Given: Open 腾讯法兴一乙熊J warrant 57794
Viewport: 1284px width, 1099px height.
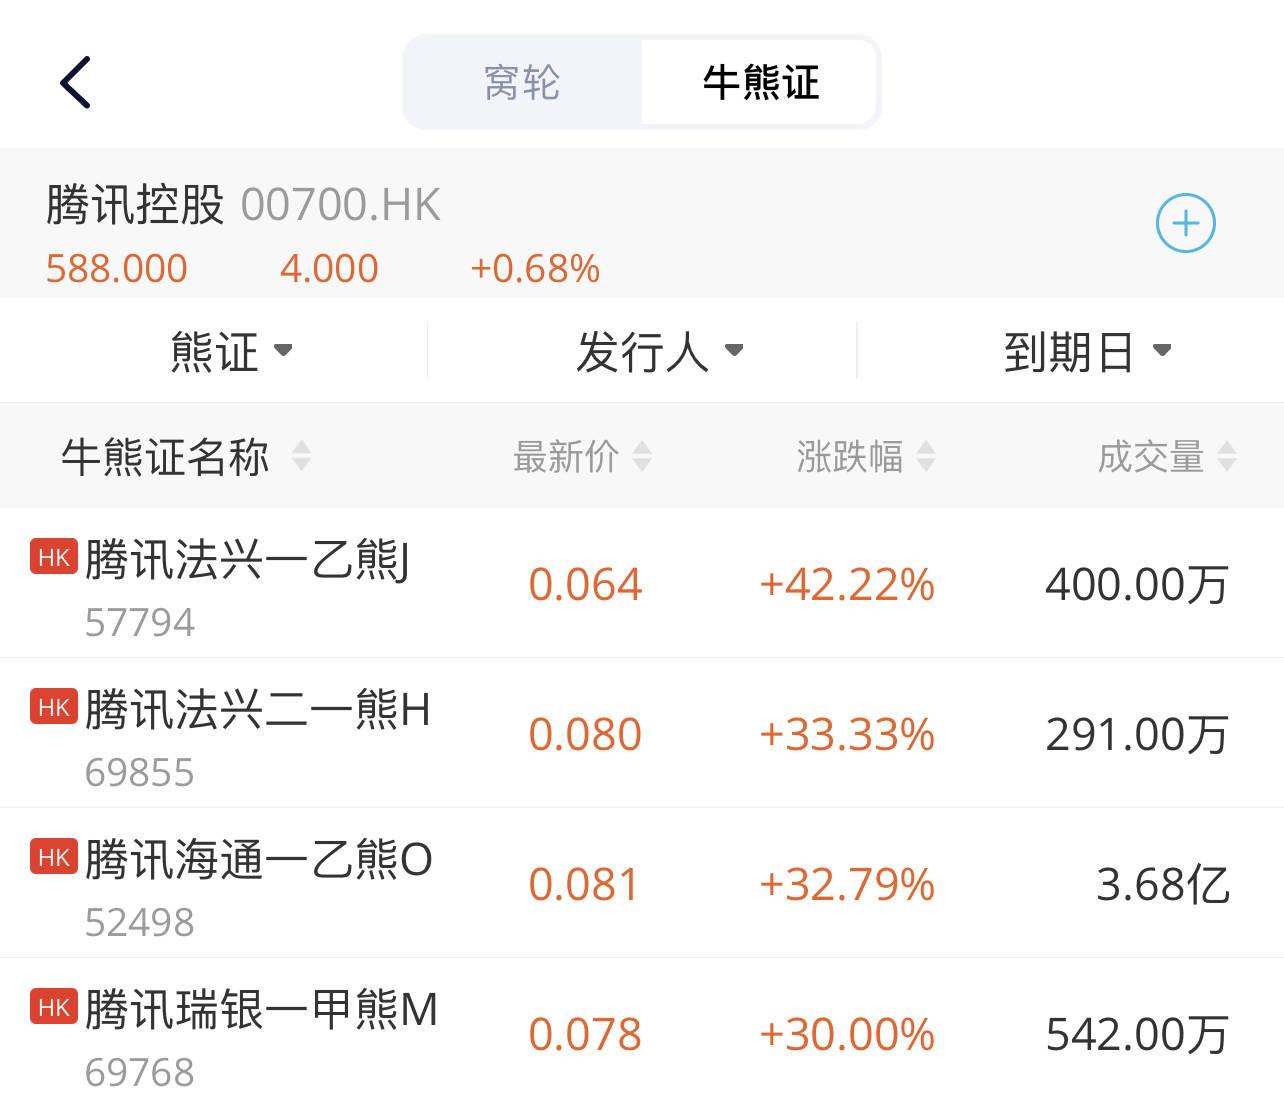Looking at the screenshot, I should 642,583.
